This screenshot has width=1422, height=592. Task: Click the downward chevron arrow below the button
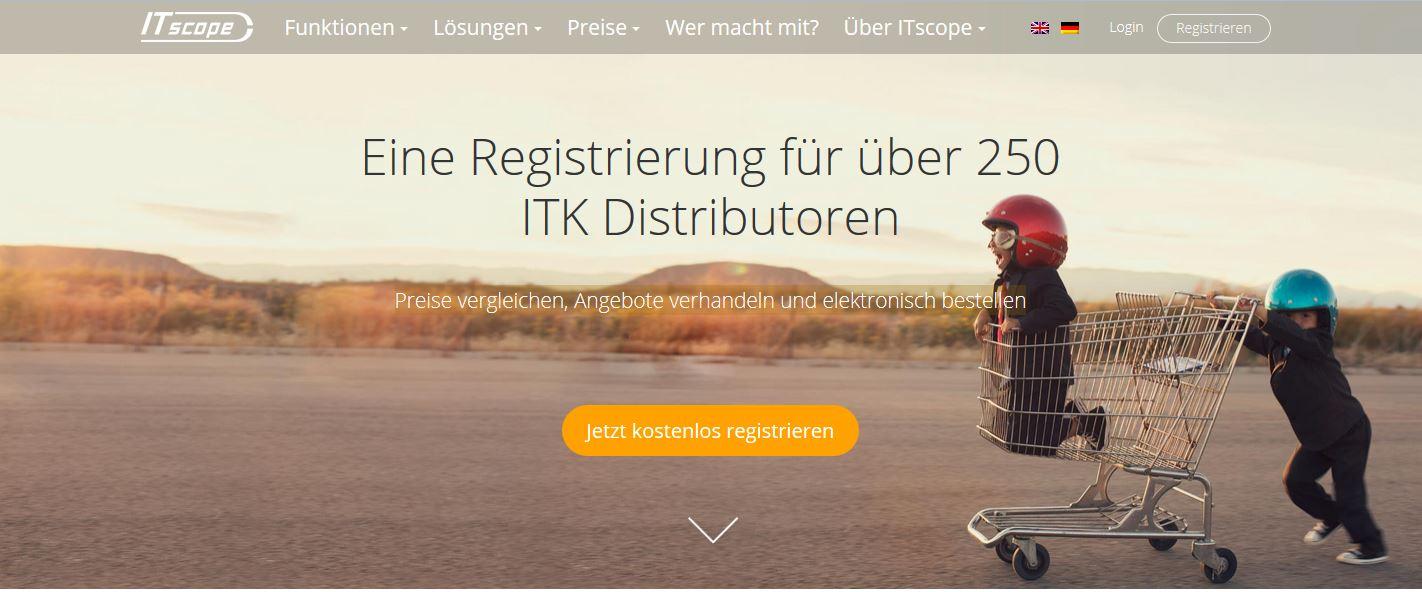click(712, 530)
